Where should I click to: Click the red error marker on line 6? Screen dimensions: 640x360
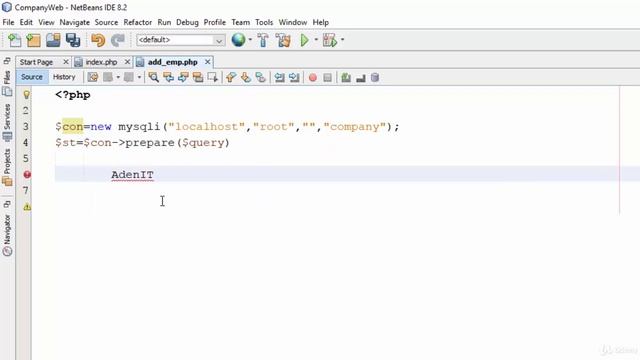[27, 175]
